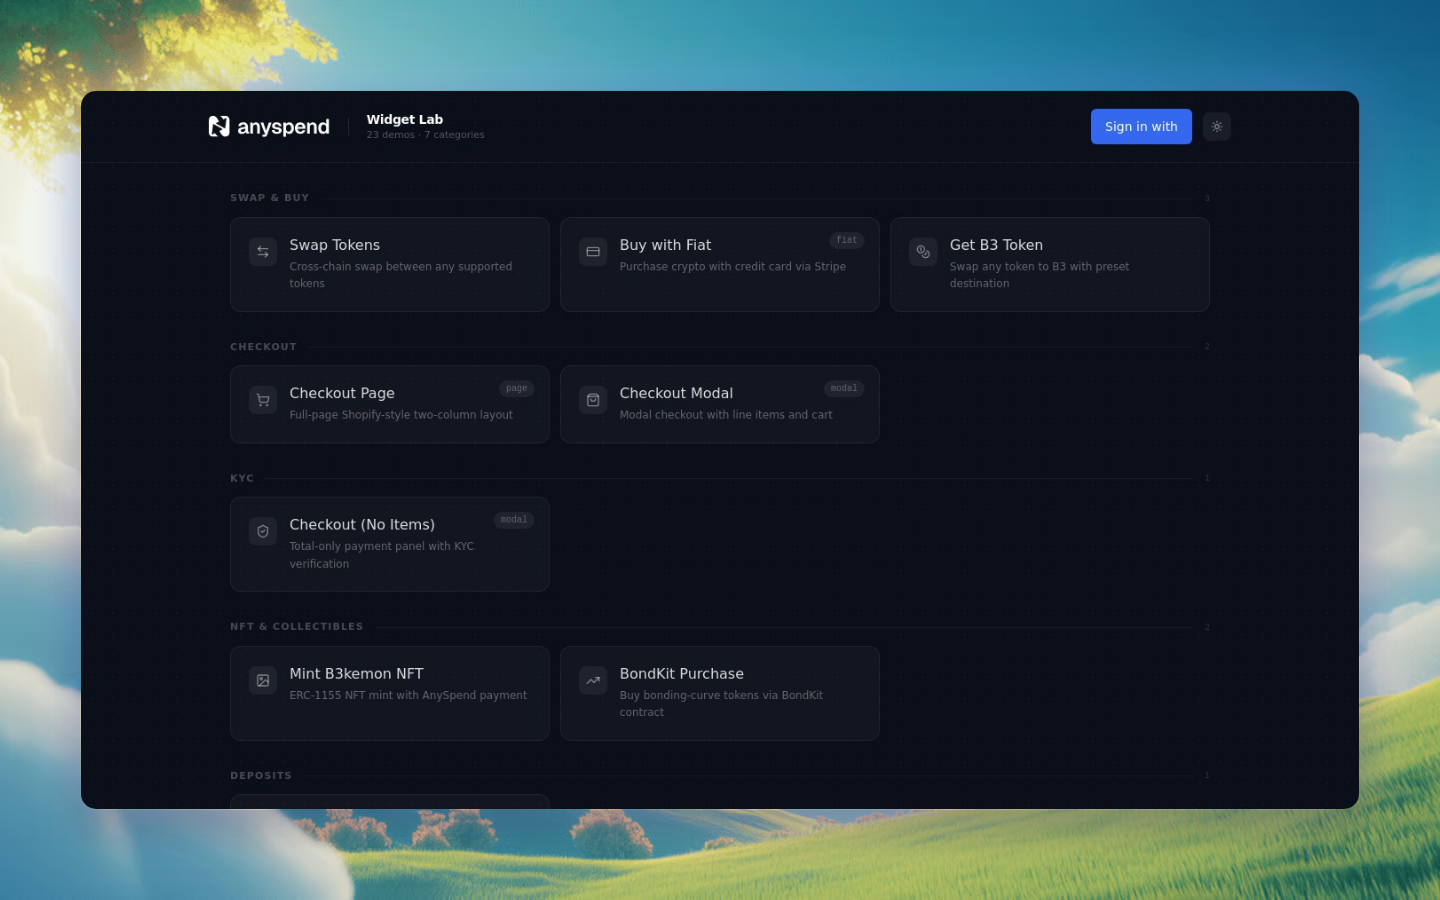Open the Checkout Modal demo card
This screenshot has width=1440, height=900.
[720, 404]
